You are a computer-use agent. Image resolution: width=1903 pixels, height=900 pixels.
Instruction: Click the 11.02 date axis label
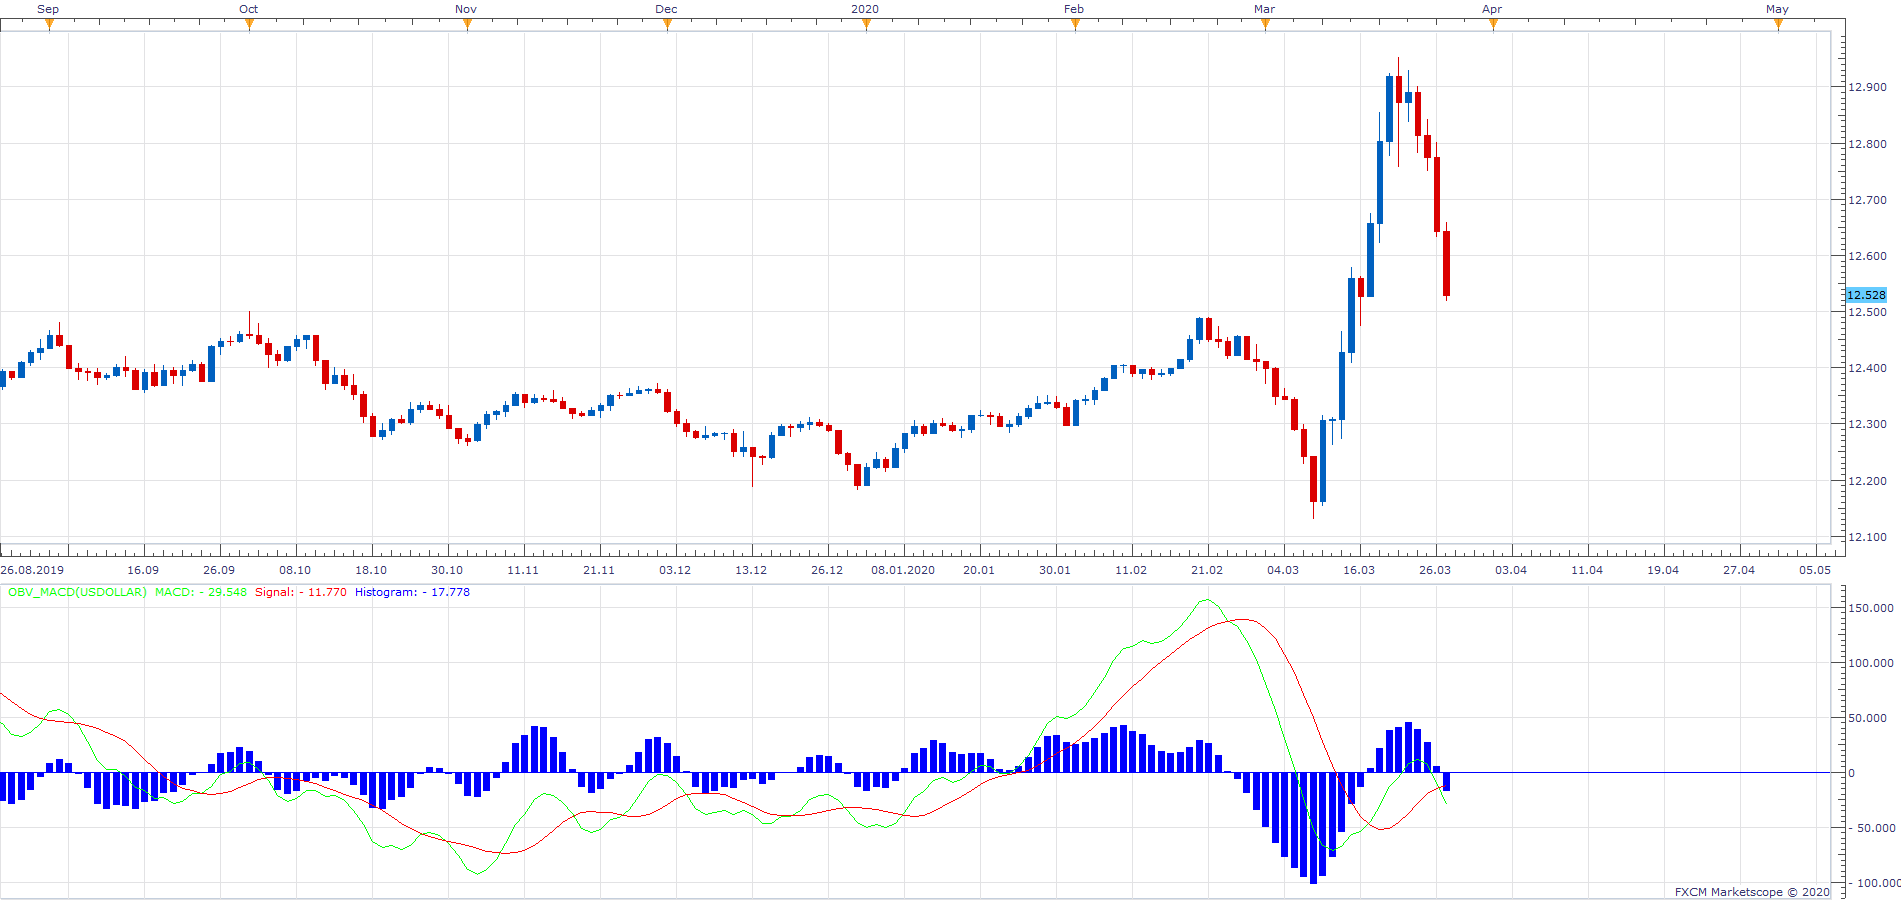1131,570
